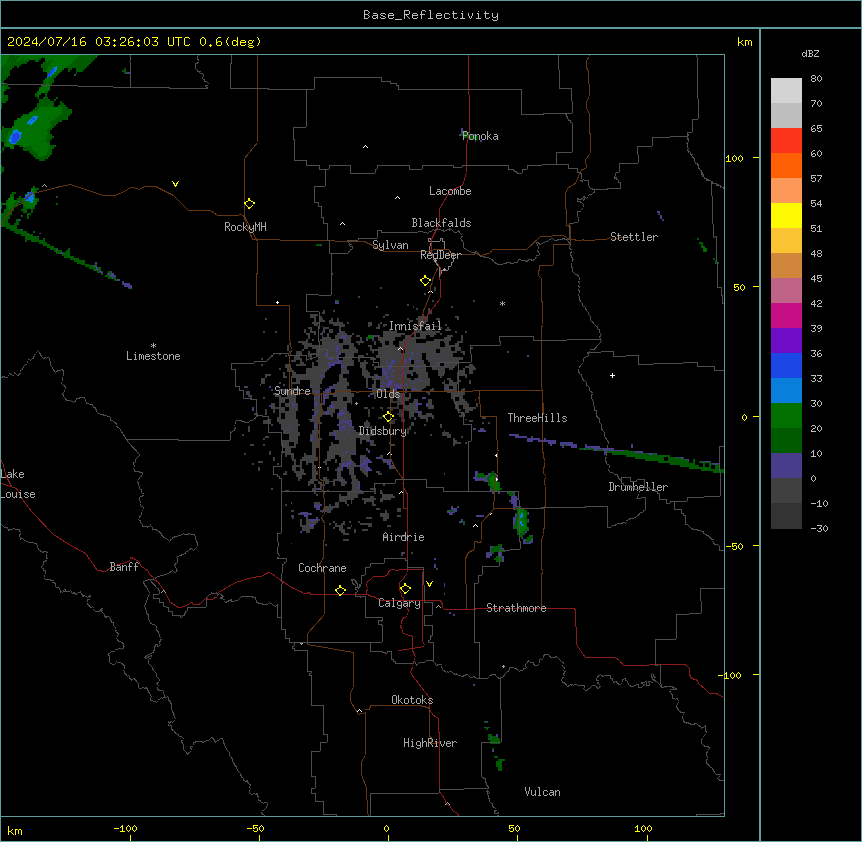The width and height of the screenshot is (862, 842).
Task: Select the Drumheller label
Action: coord(638,487)
